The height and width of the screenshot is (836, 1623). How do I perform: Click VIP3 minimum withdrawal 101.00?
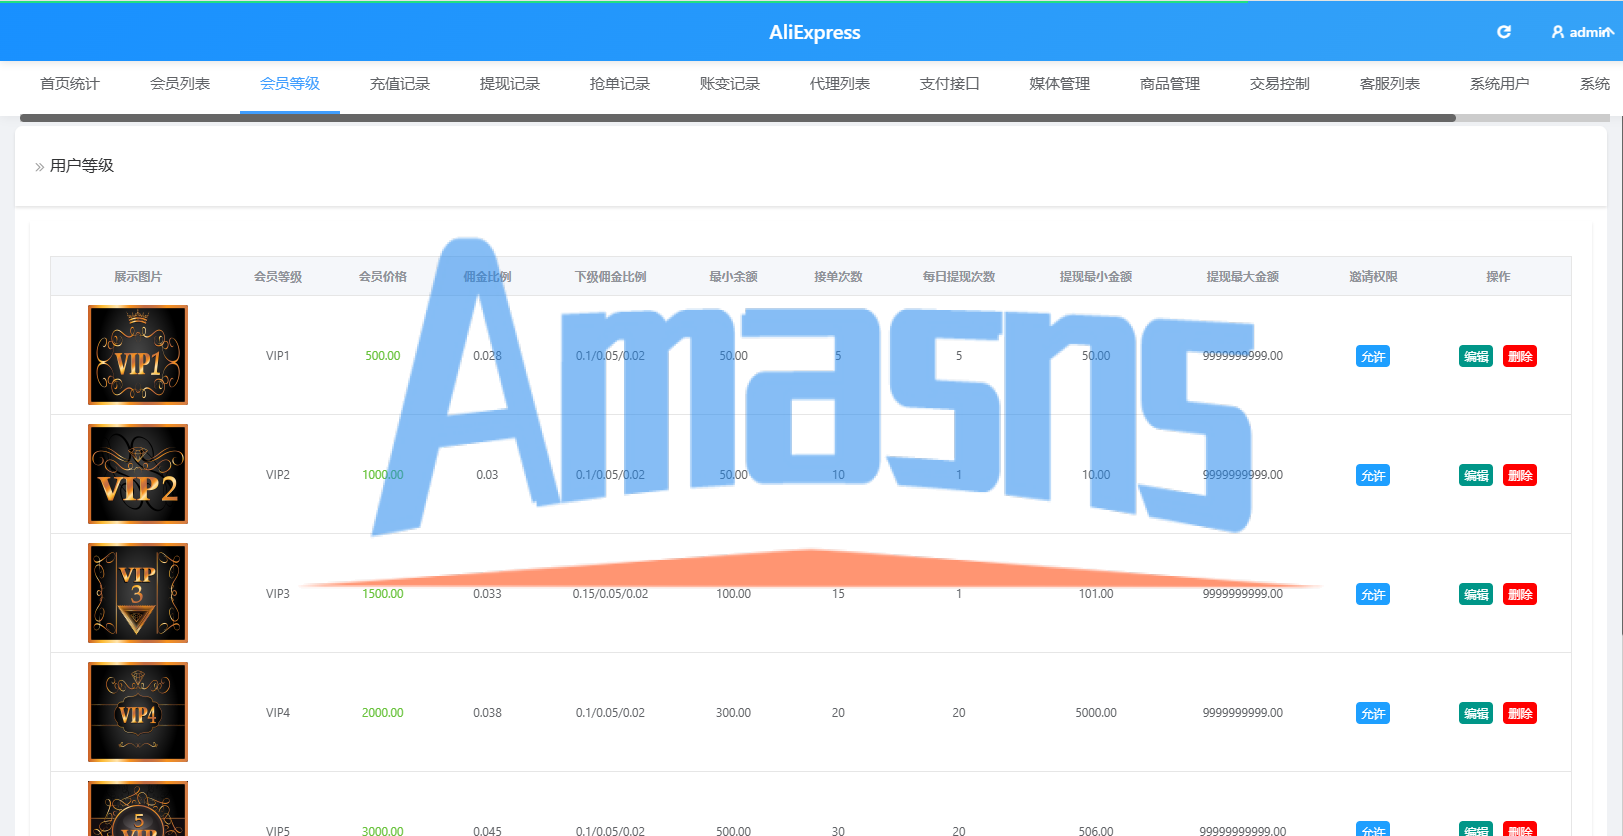point(1096,594)
